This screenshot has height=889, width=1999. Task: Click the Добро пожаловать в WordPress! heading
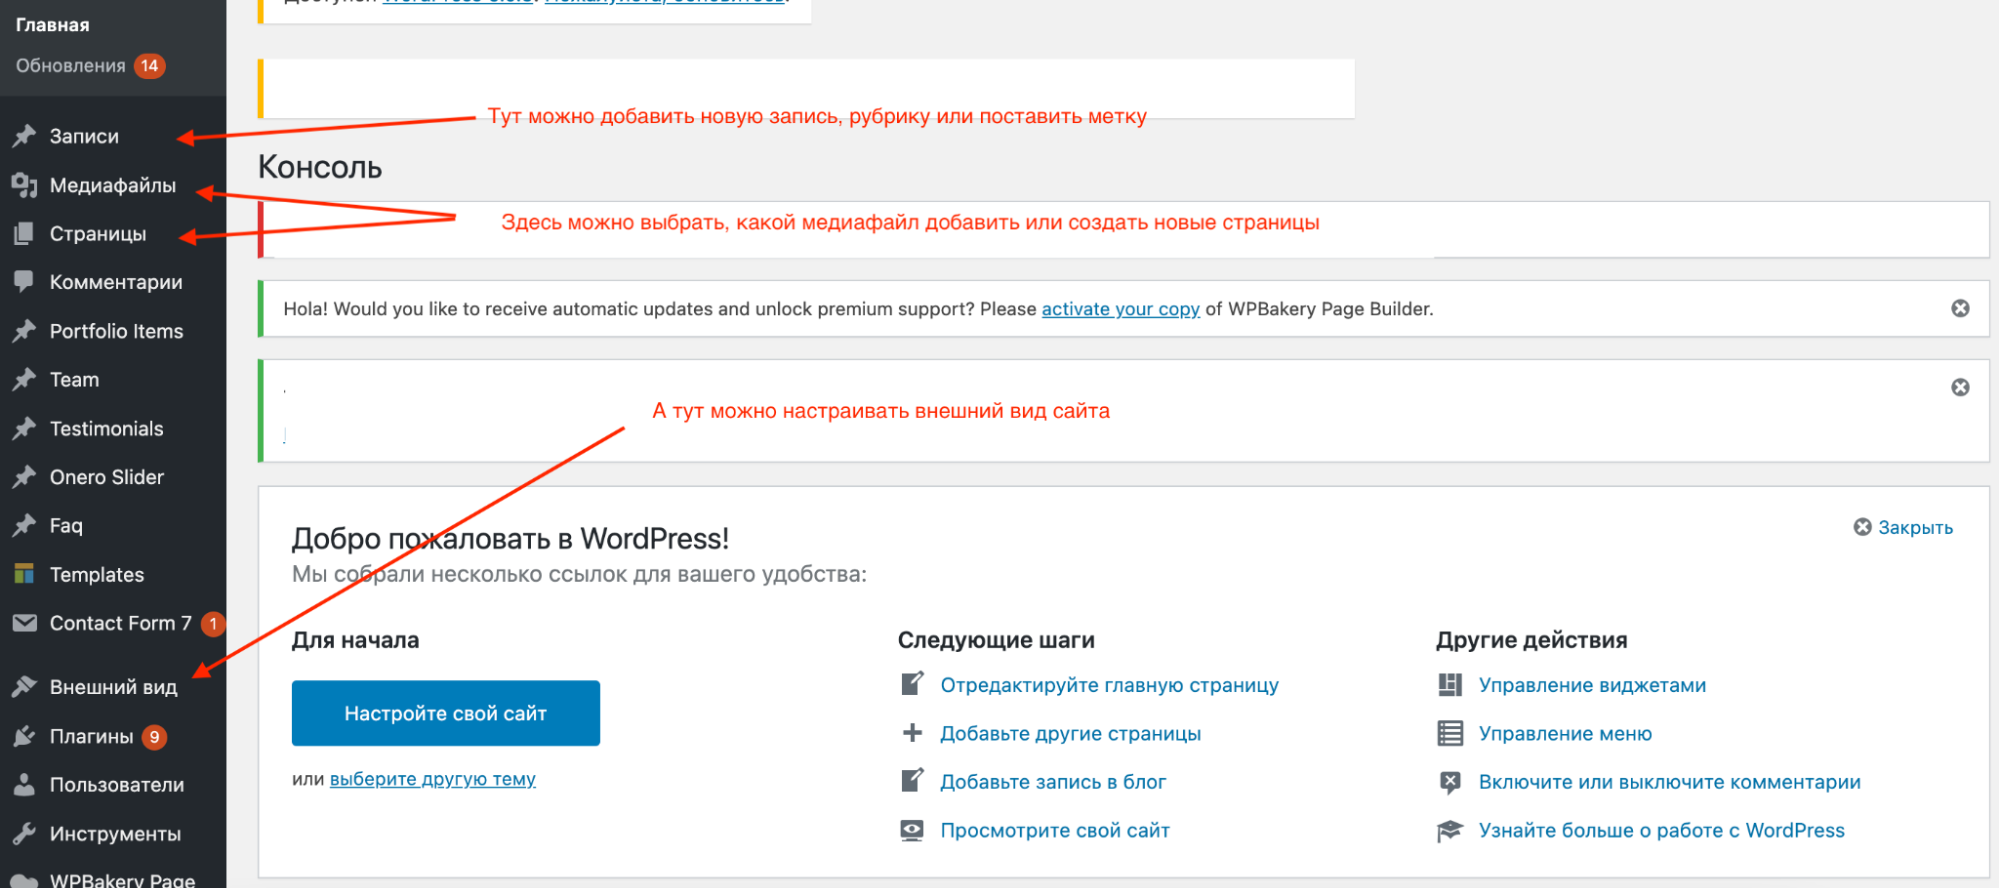pos(510,539)
